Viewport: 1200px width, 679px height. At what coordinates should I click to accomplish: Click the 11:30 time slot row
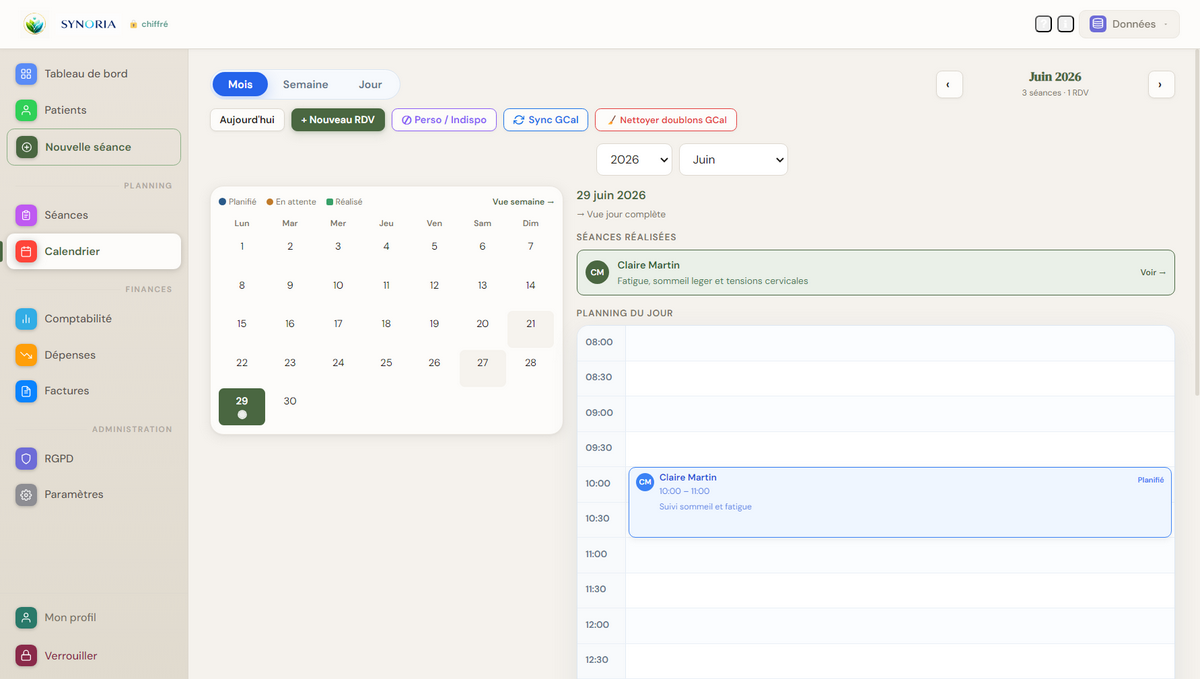[x=875, y=590]
